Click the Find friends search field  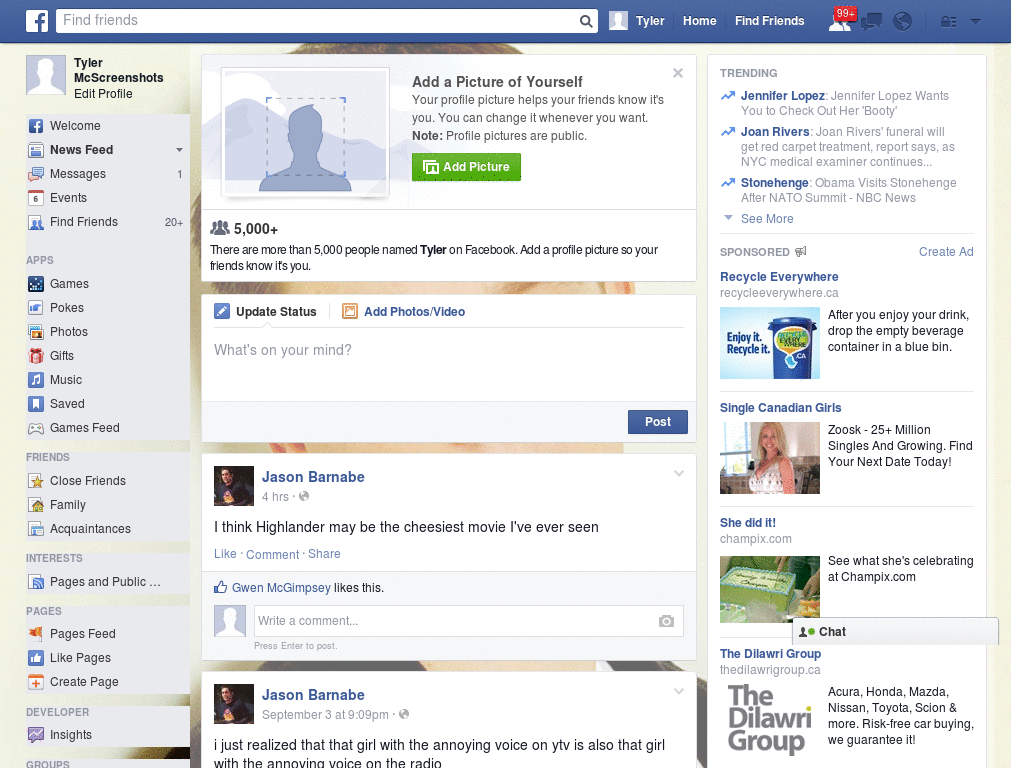click(x=318, y=21)
